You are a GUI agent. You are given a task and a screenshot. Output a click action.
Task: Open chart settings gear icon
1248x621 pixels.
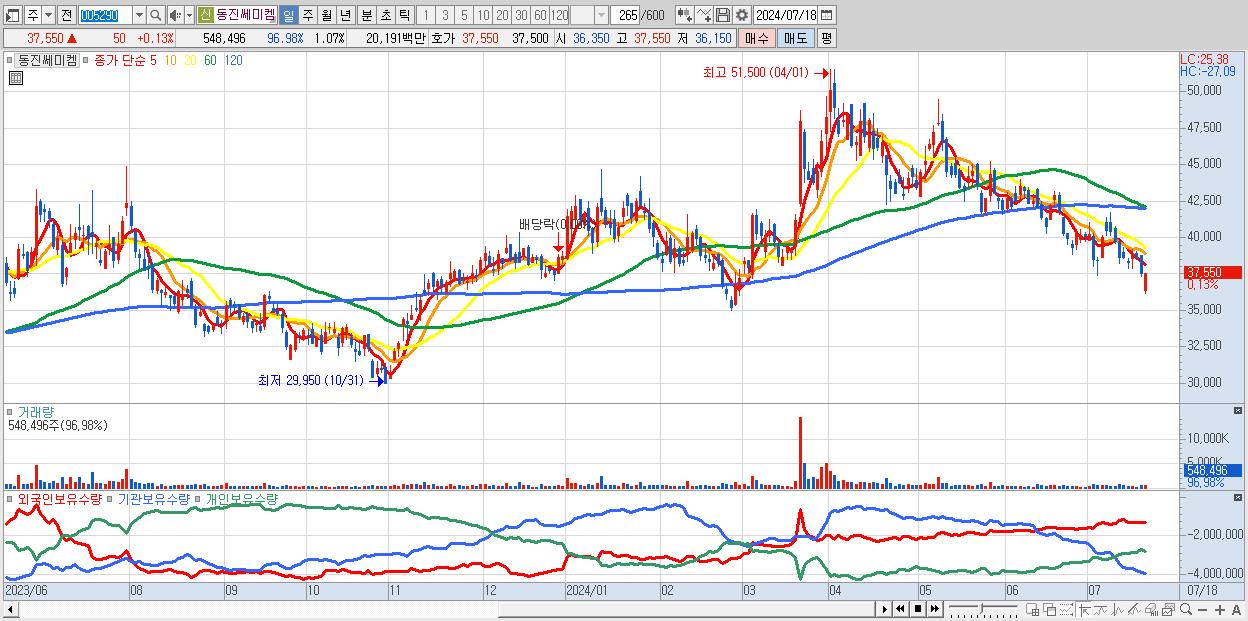pos(742,15)
